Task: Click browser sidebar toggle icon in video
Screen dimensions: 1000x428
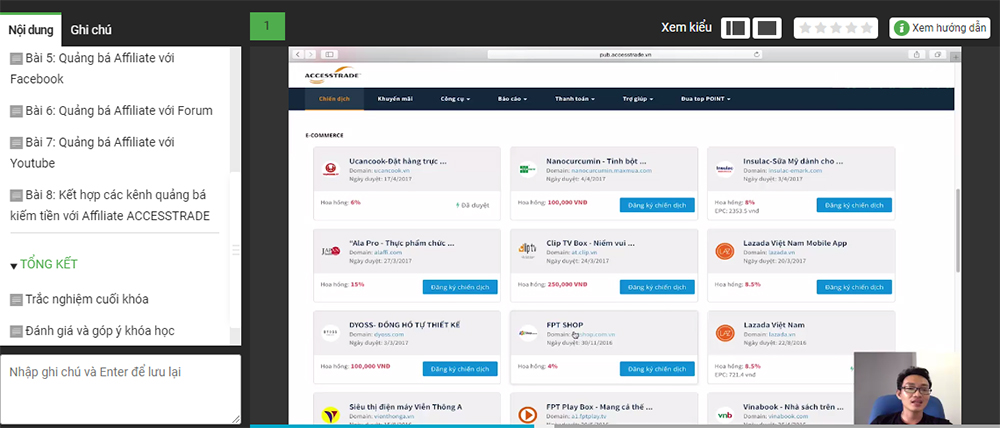Action: click(329, 55)
